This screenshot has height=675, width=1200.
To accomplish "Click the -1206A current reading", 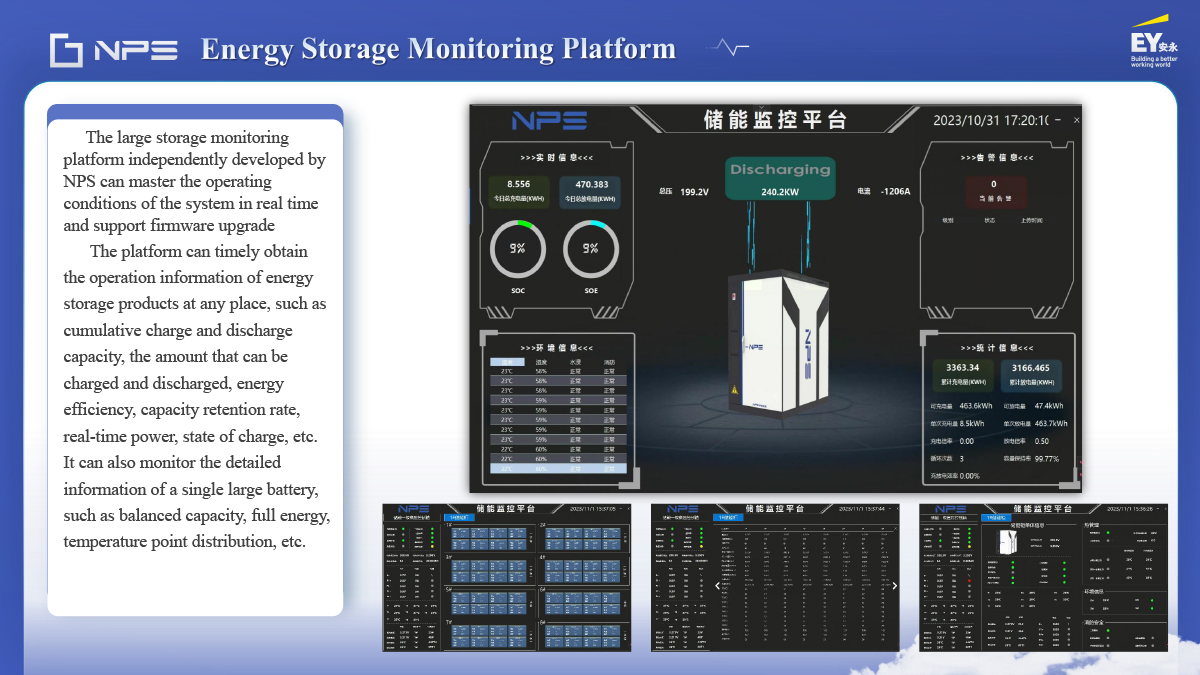I will [x=895, y=191].
